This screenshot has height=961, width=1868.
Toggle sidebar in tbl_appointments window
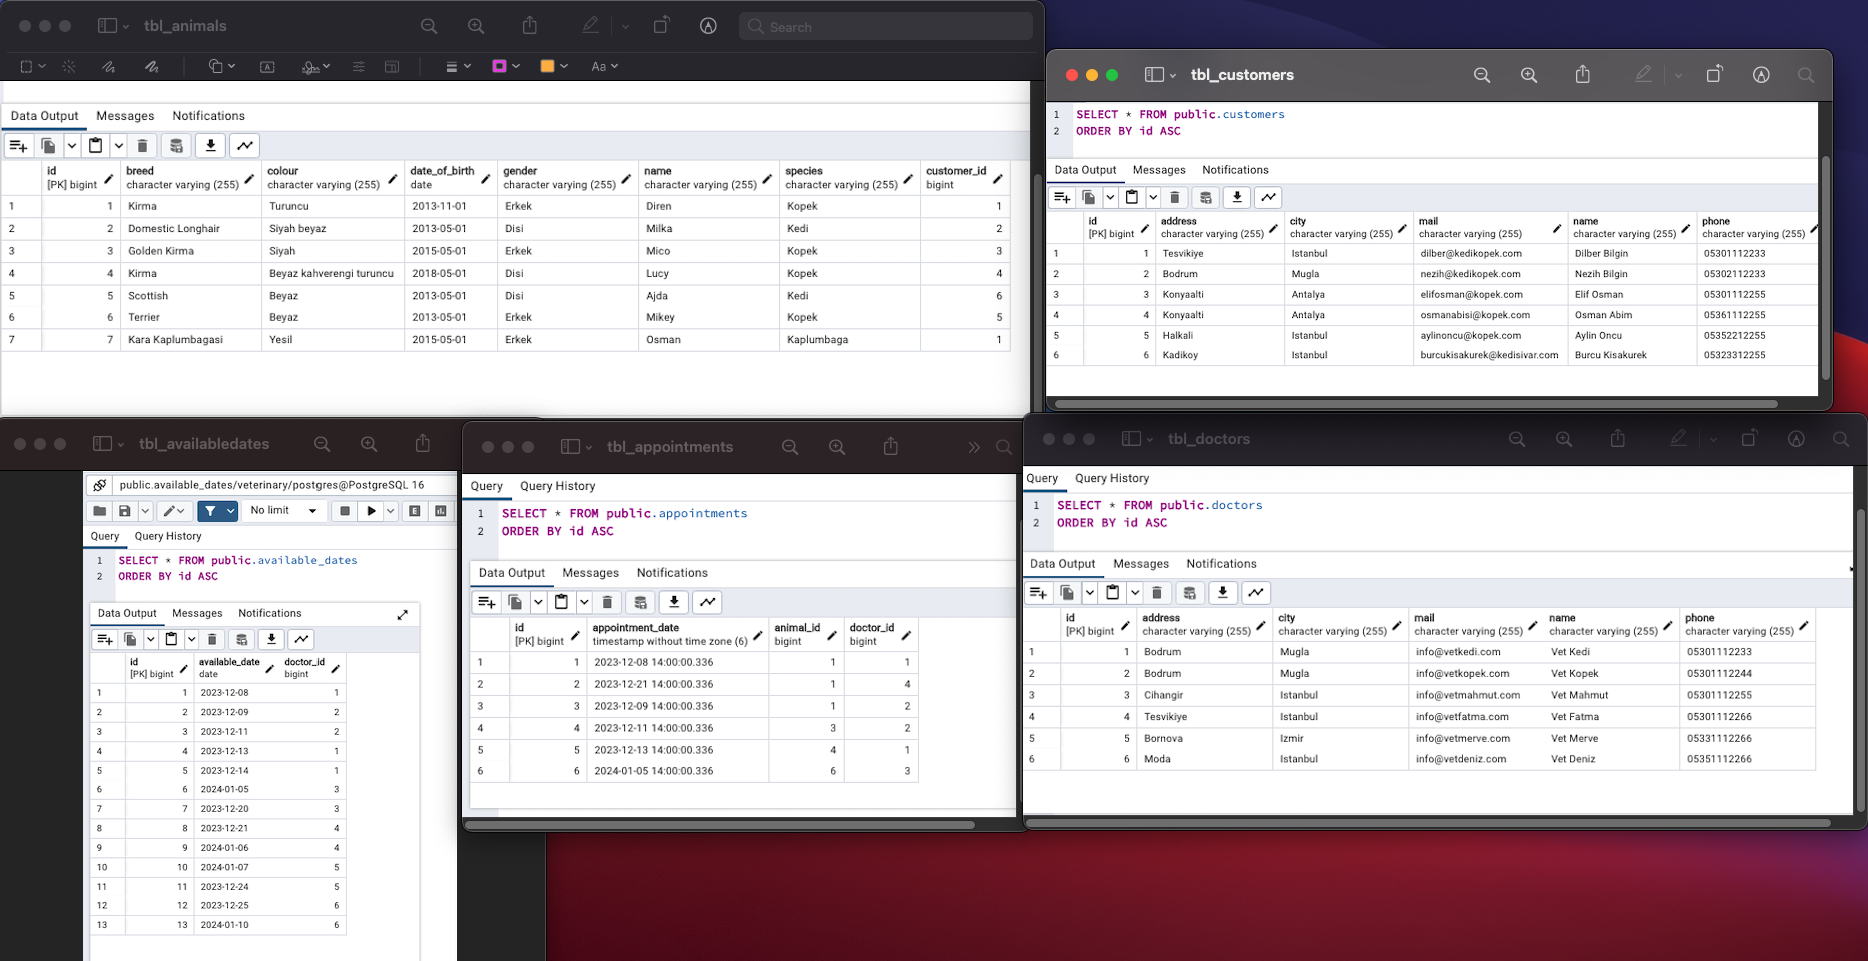click(570, 447)
